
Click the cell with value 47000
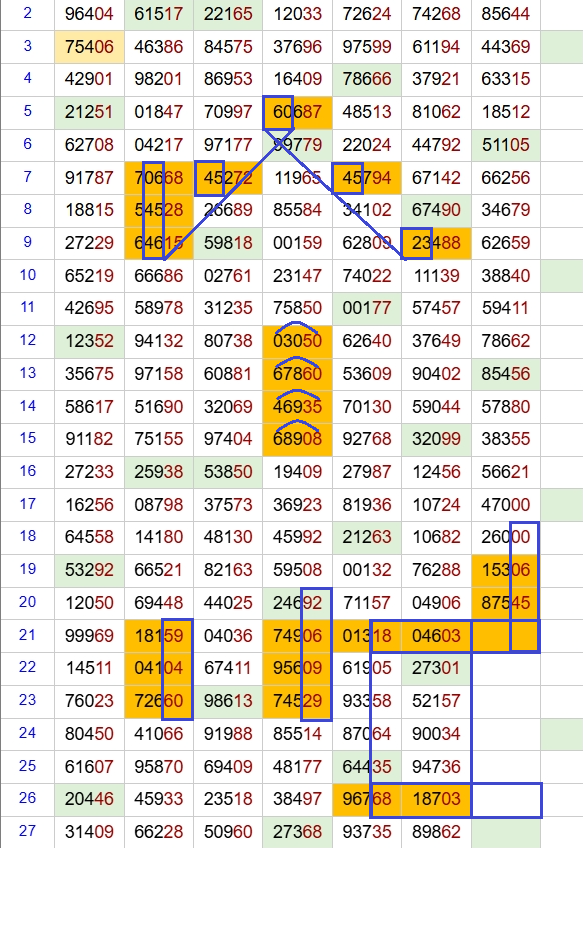pos(505,505)
